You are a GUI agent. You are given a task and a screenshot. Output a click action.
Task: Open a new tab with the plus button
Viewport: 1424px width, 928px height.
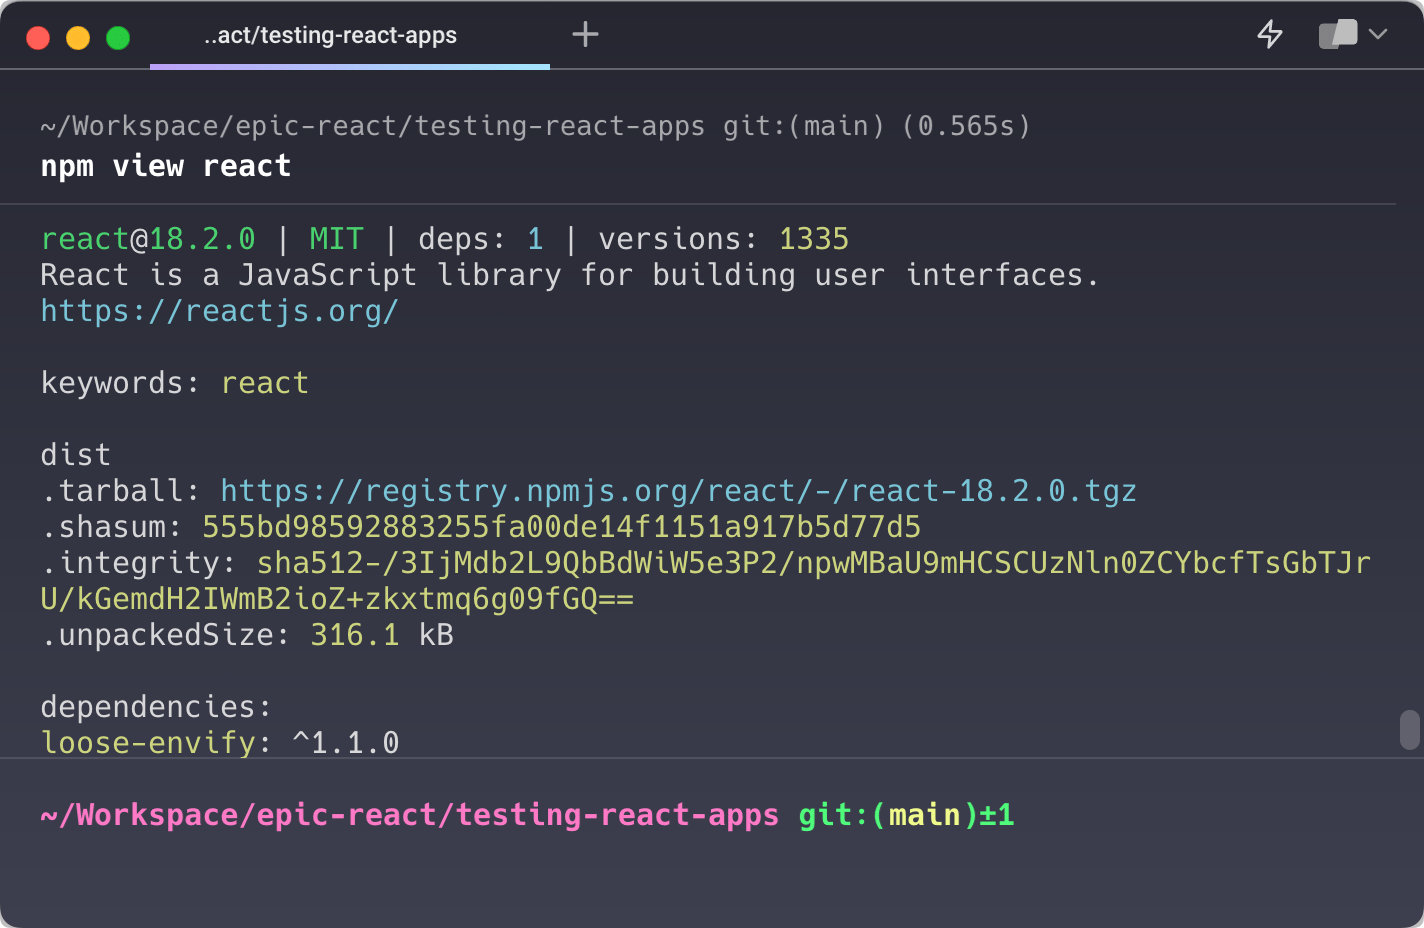point(585,35)
